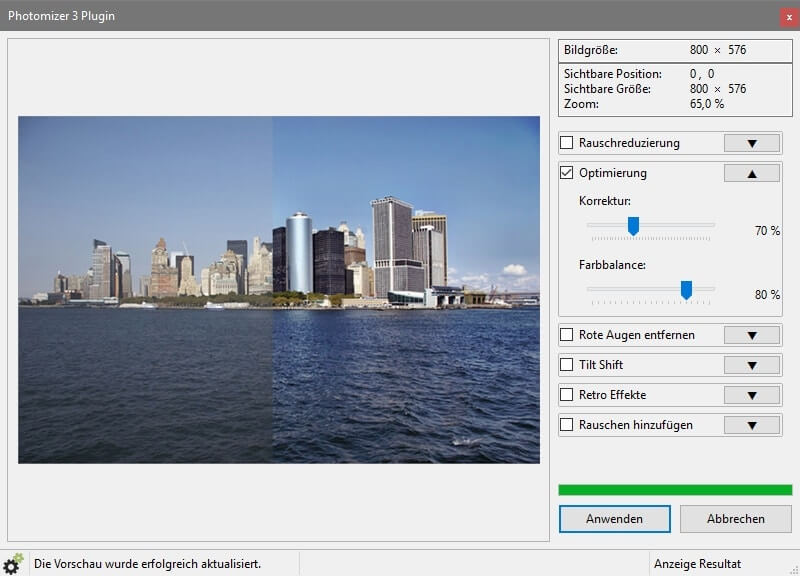Click the Farbbalance slider handle
This screenshot has width=800, height=576.
686,290
